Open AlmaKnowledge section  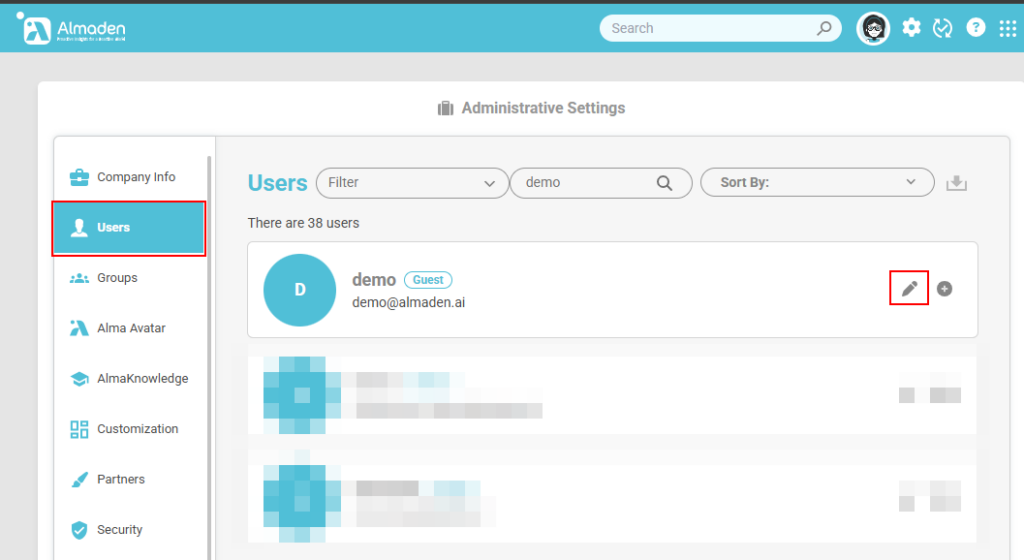[x=142, y=379]
